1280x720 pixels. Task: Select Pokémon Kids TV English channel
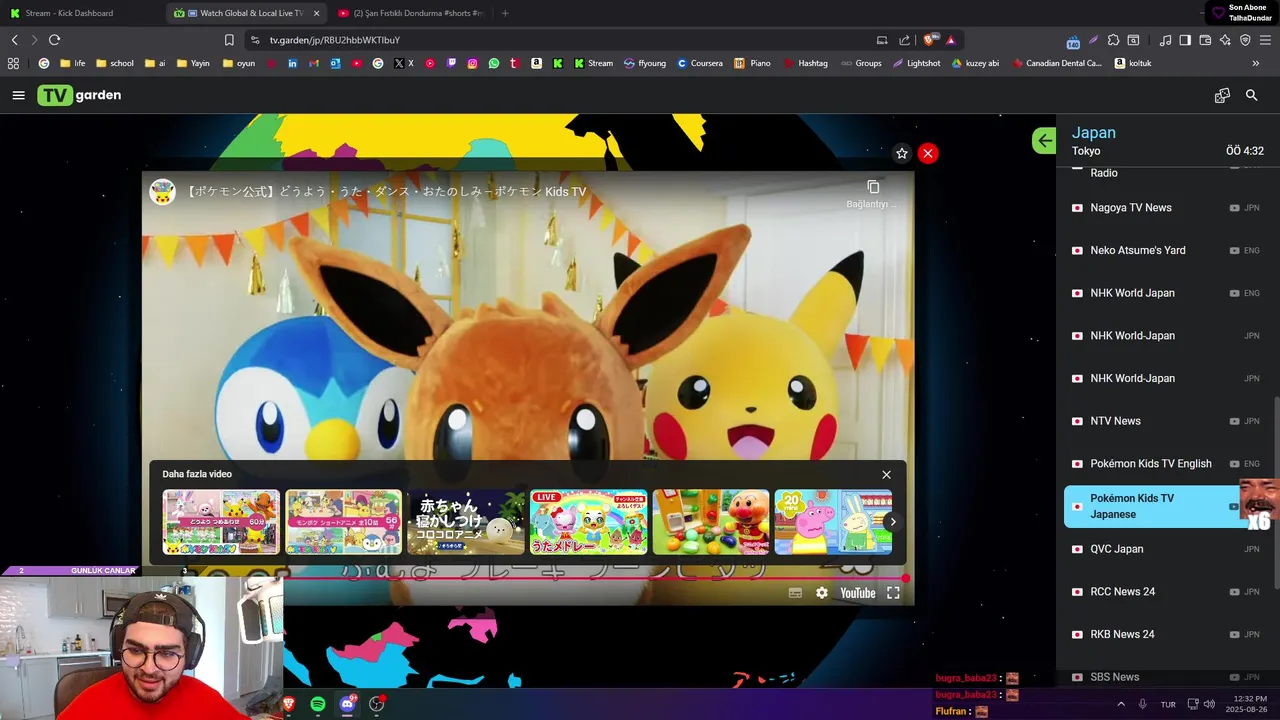[x=1165, y=464]
